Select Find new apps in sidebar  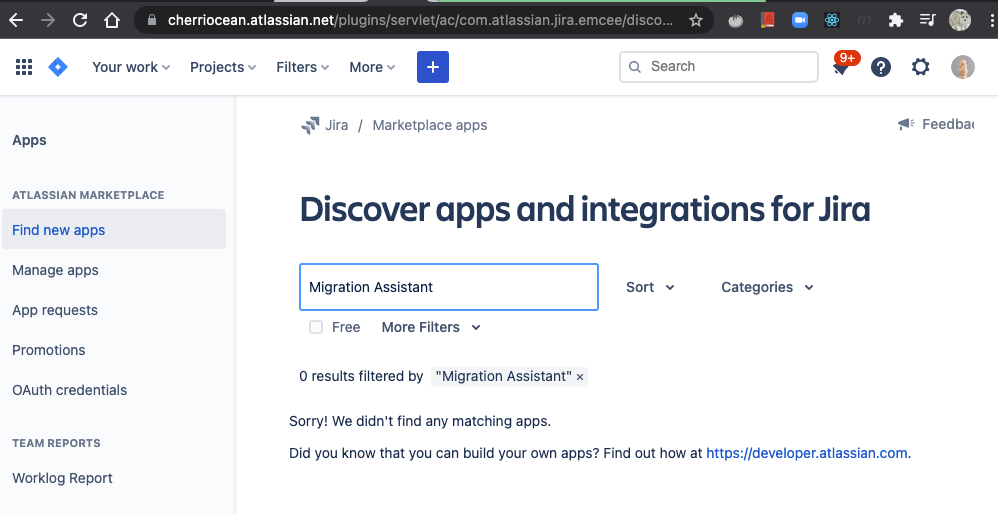pyautogui.click(x=114, y=230)
